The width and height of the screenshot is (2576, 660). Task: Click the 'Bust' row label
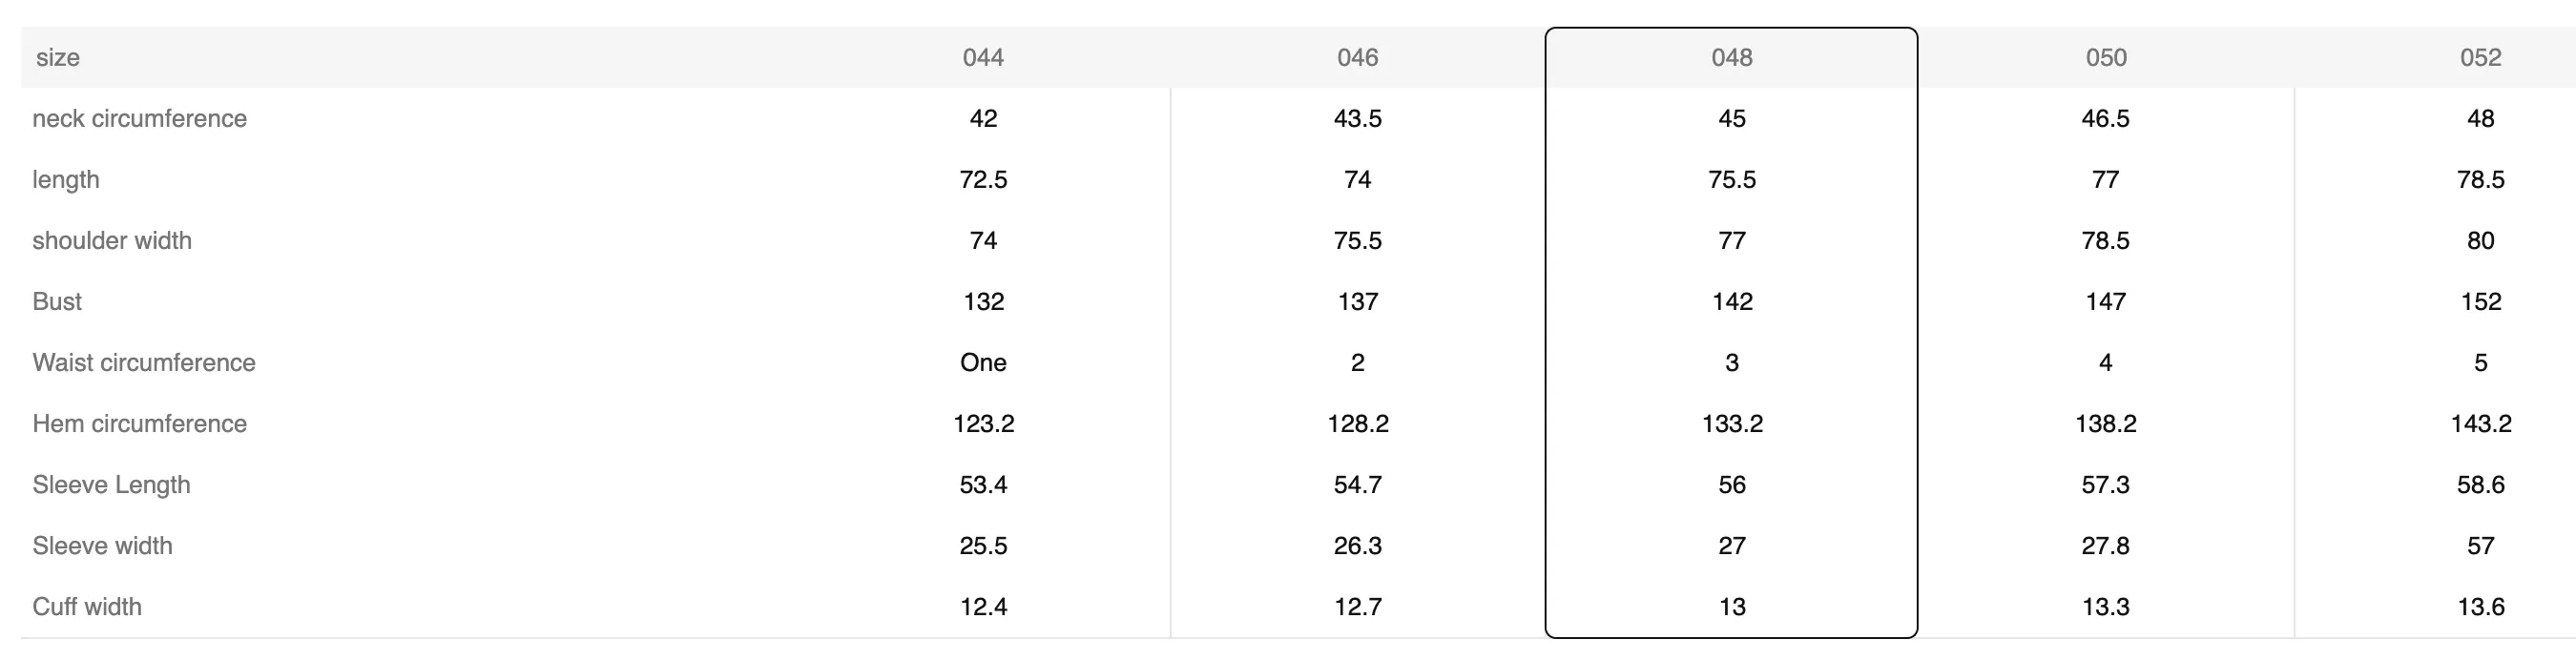click(x=57, y=301)
